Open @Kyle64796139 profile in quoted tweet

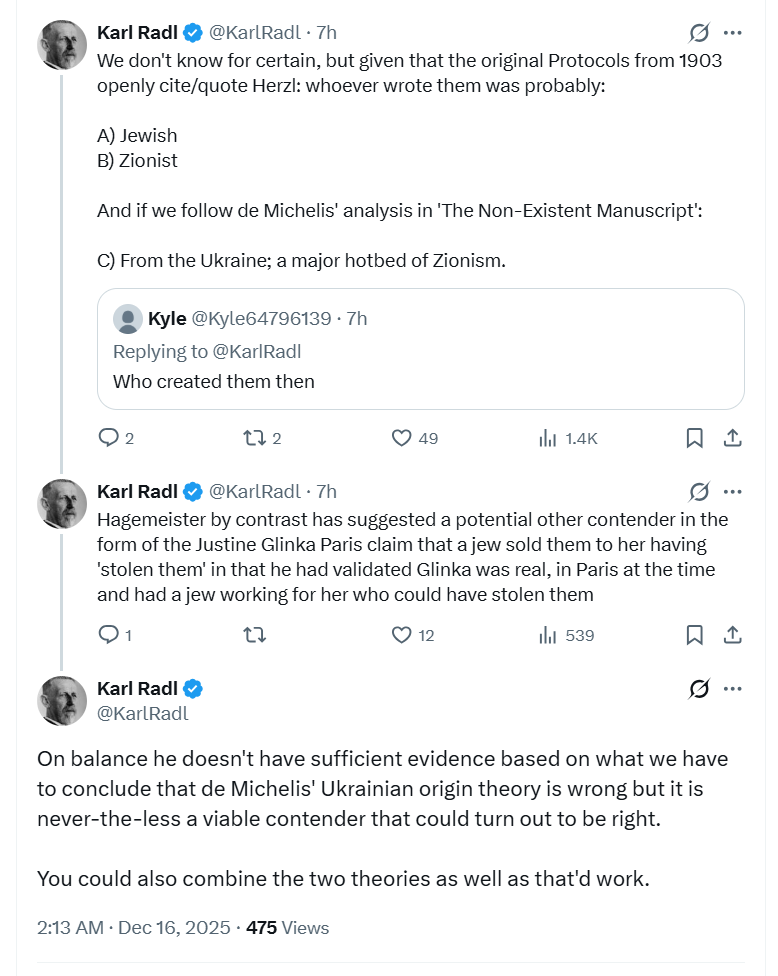(261, 318)
